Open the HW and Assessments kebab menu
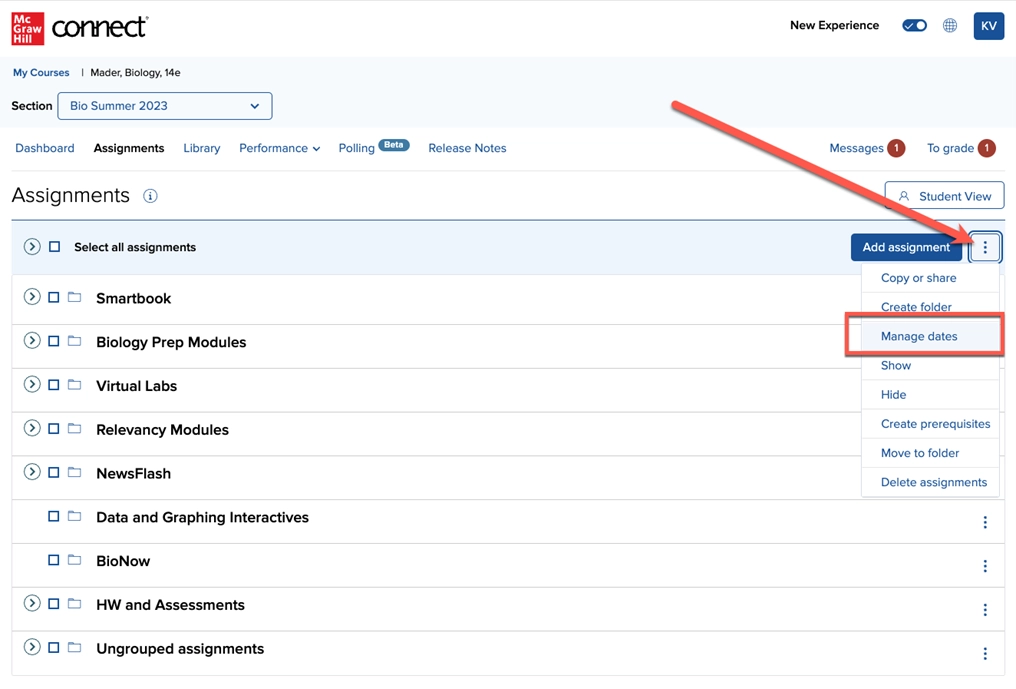1016x689 pixels. tap(985, 609)
